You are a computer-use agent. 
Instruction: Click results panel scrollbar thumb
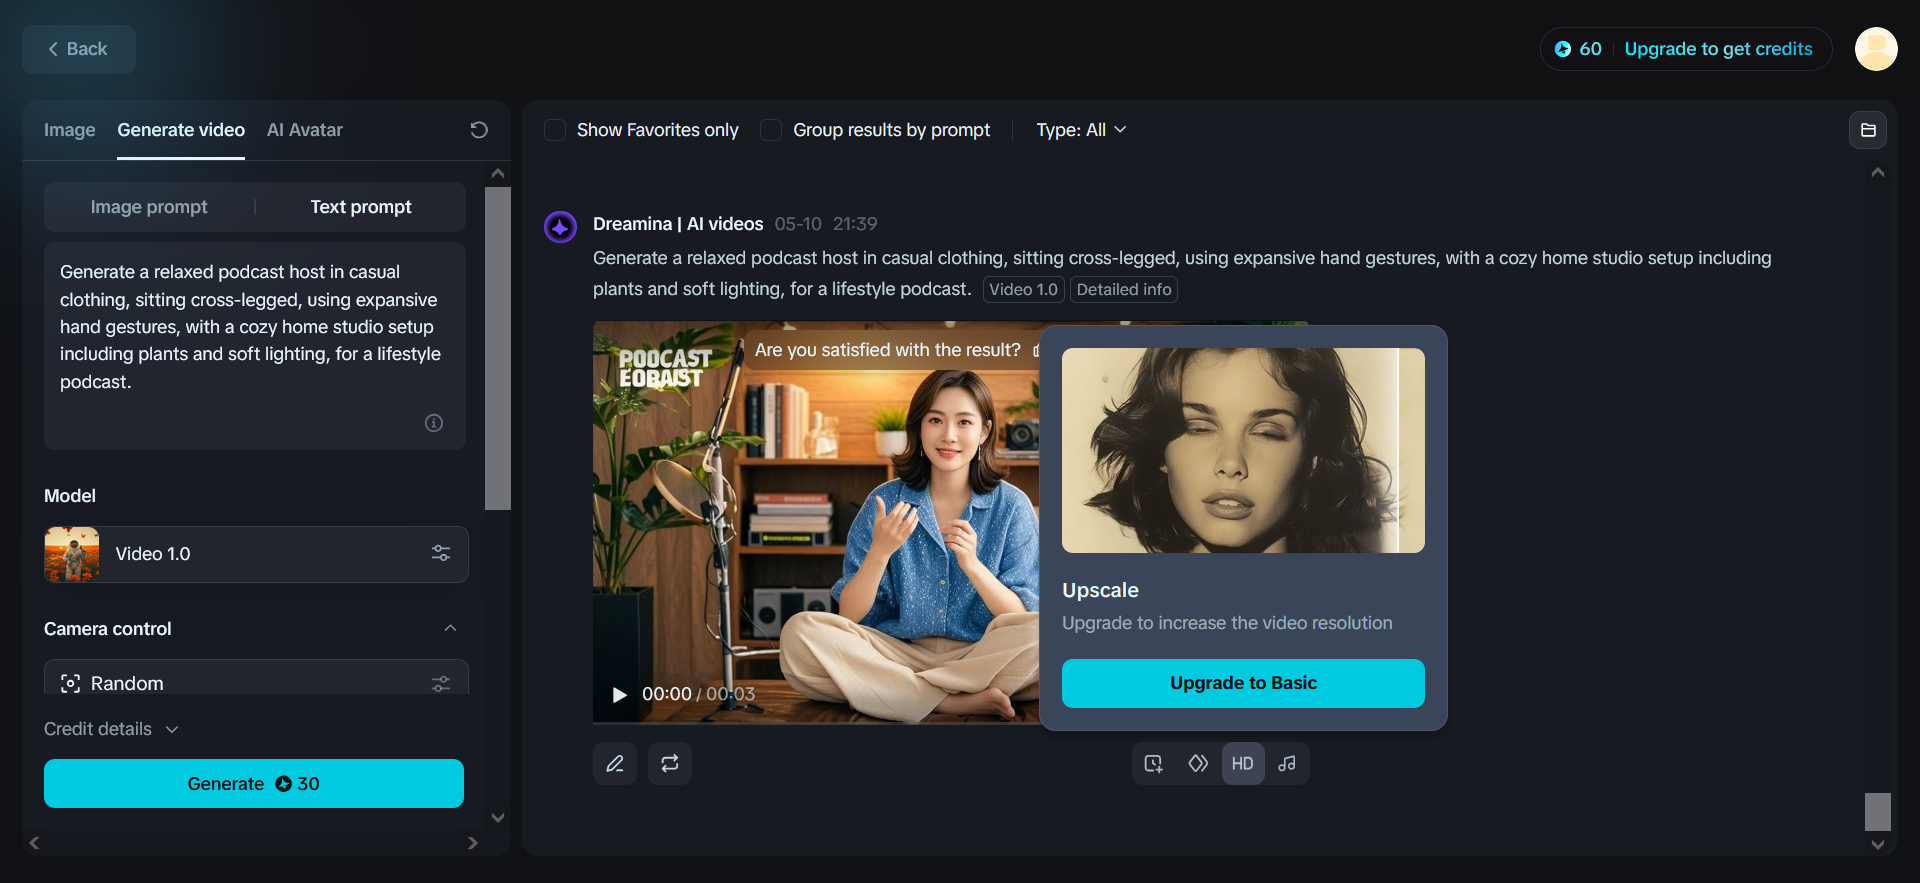click(1878, 812)
